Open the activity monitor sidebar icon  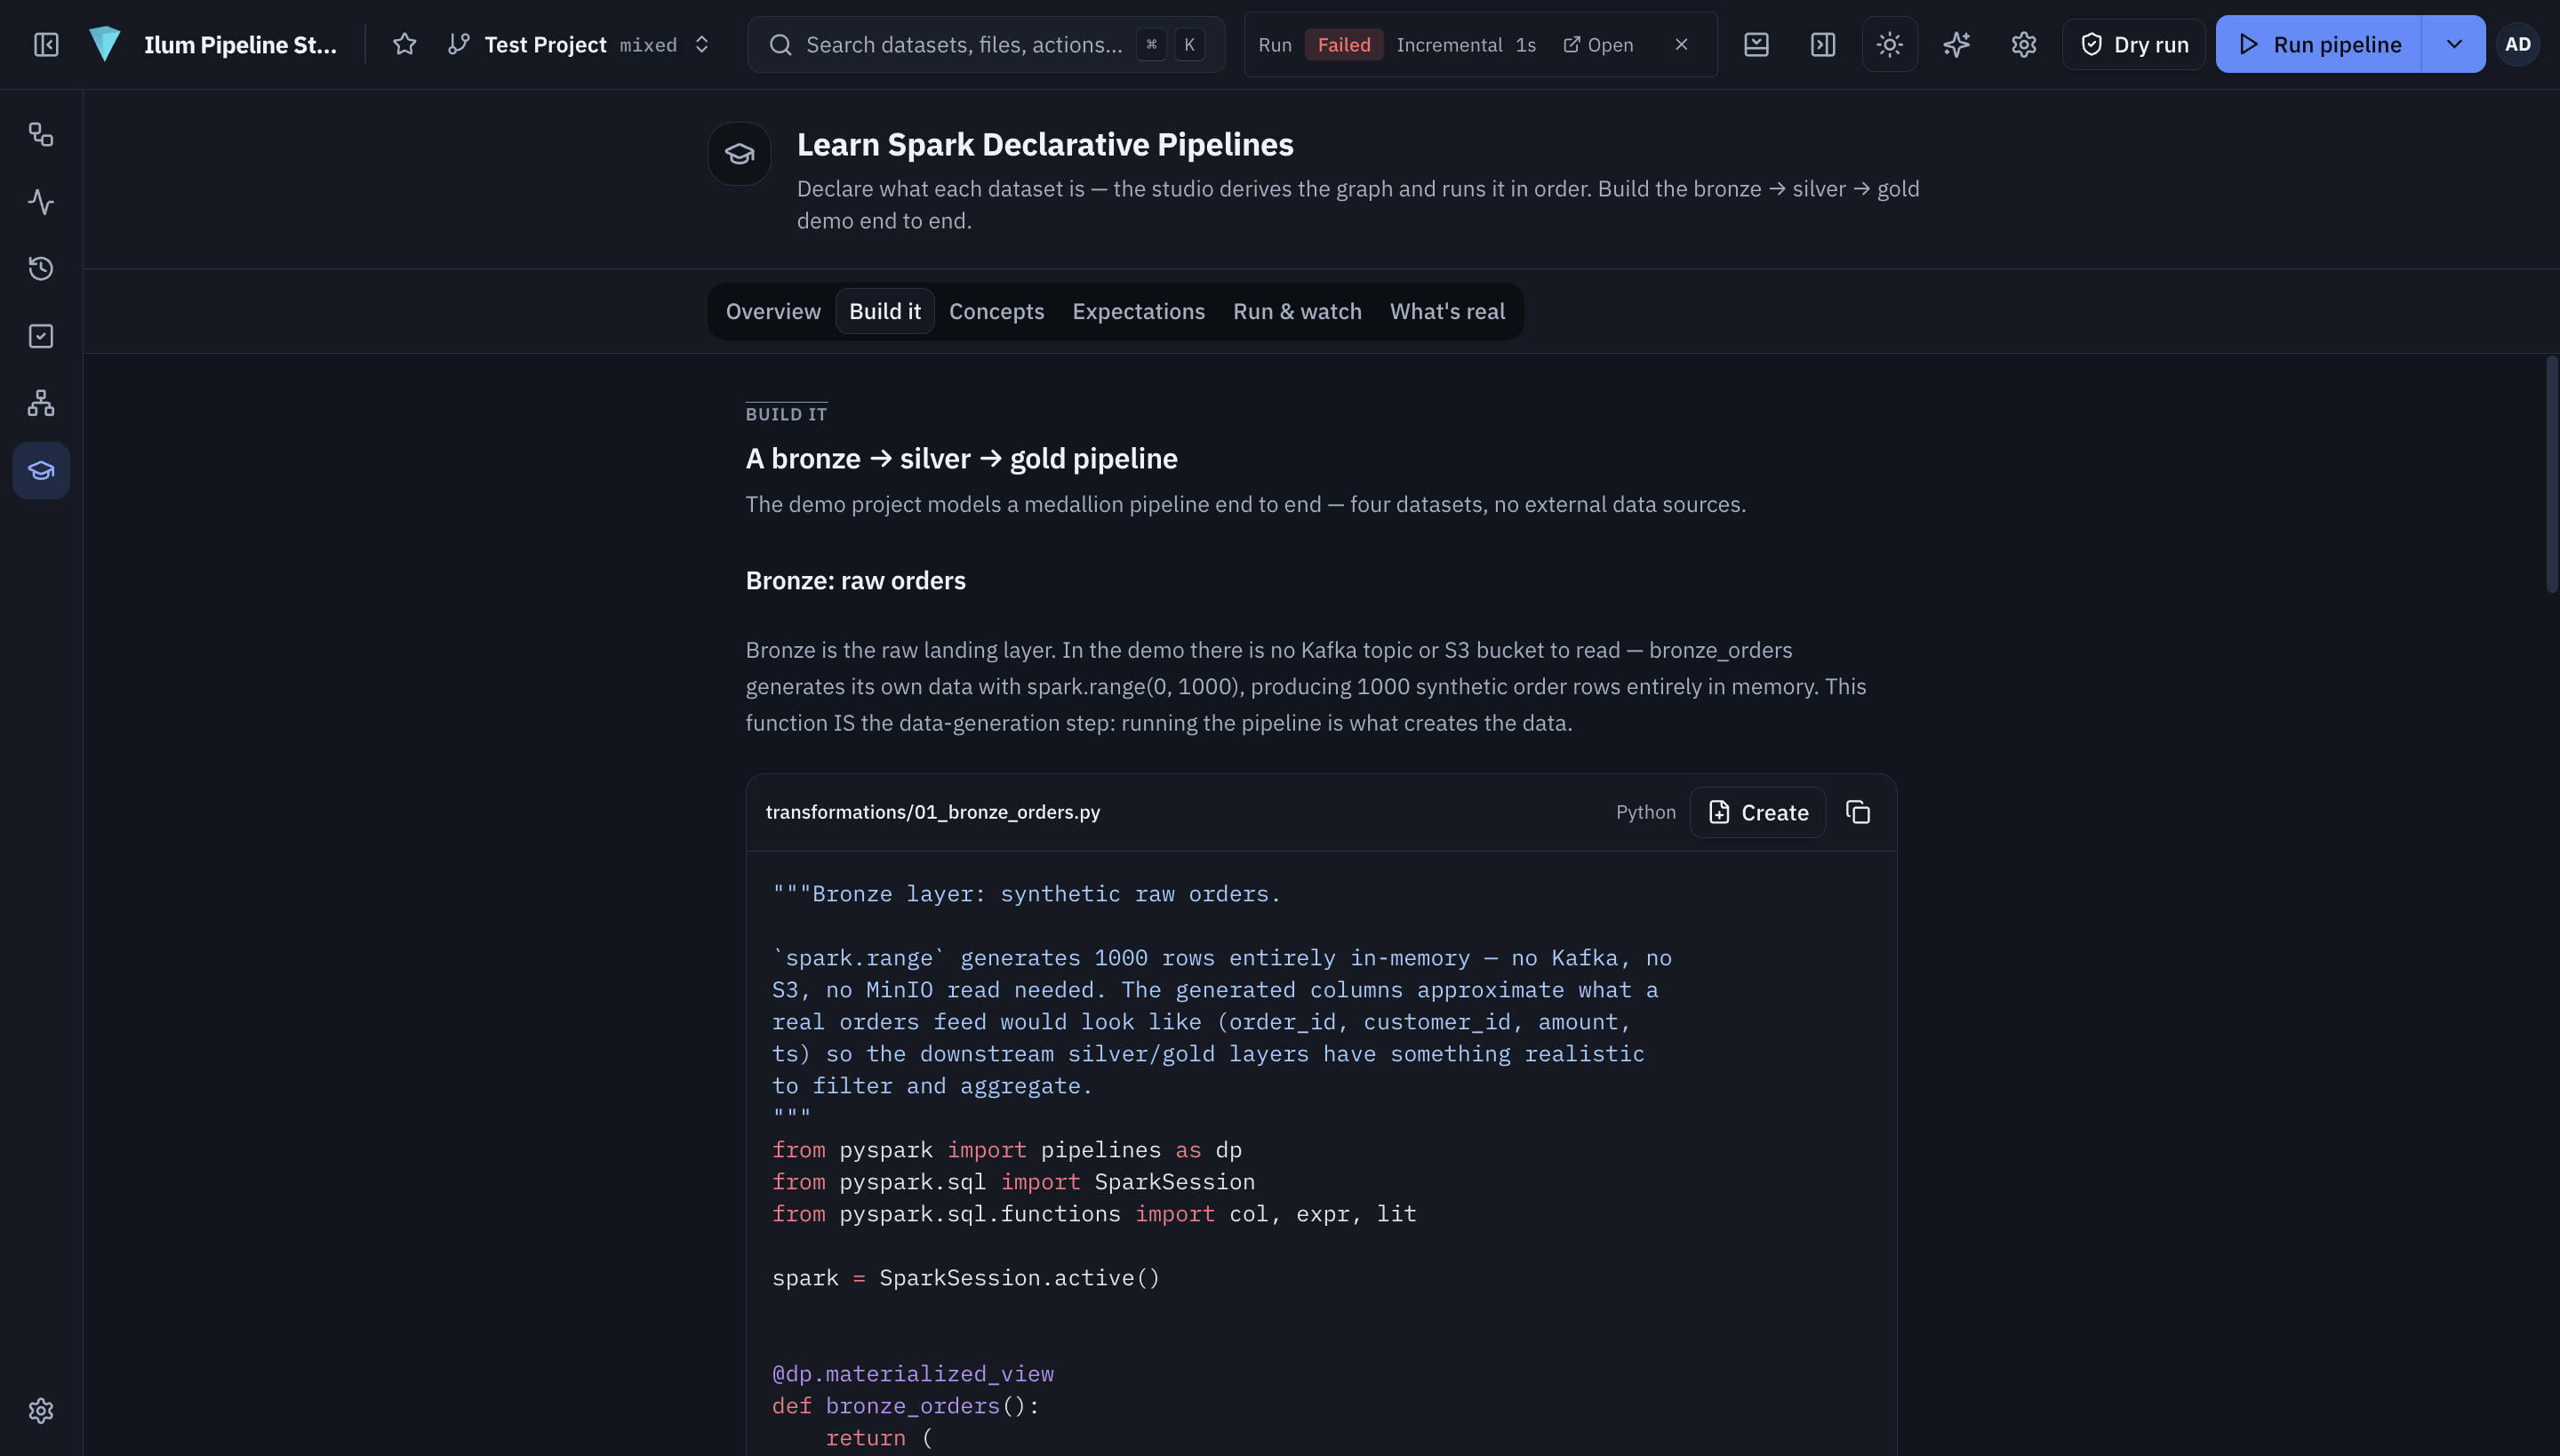click(x=41, y=202)
